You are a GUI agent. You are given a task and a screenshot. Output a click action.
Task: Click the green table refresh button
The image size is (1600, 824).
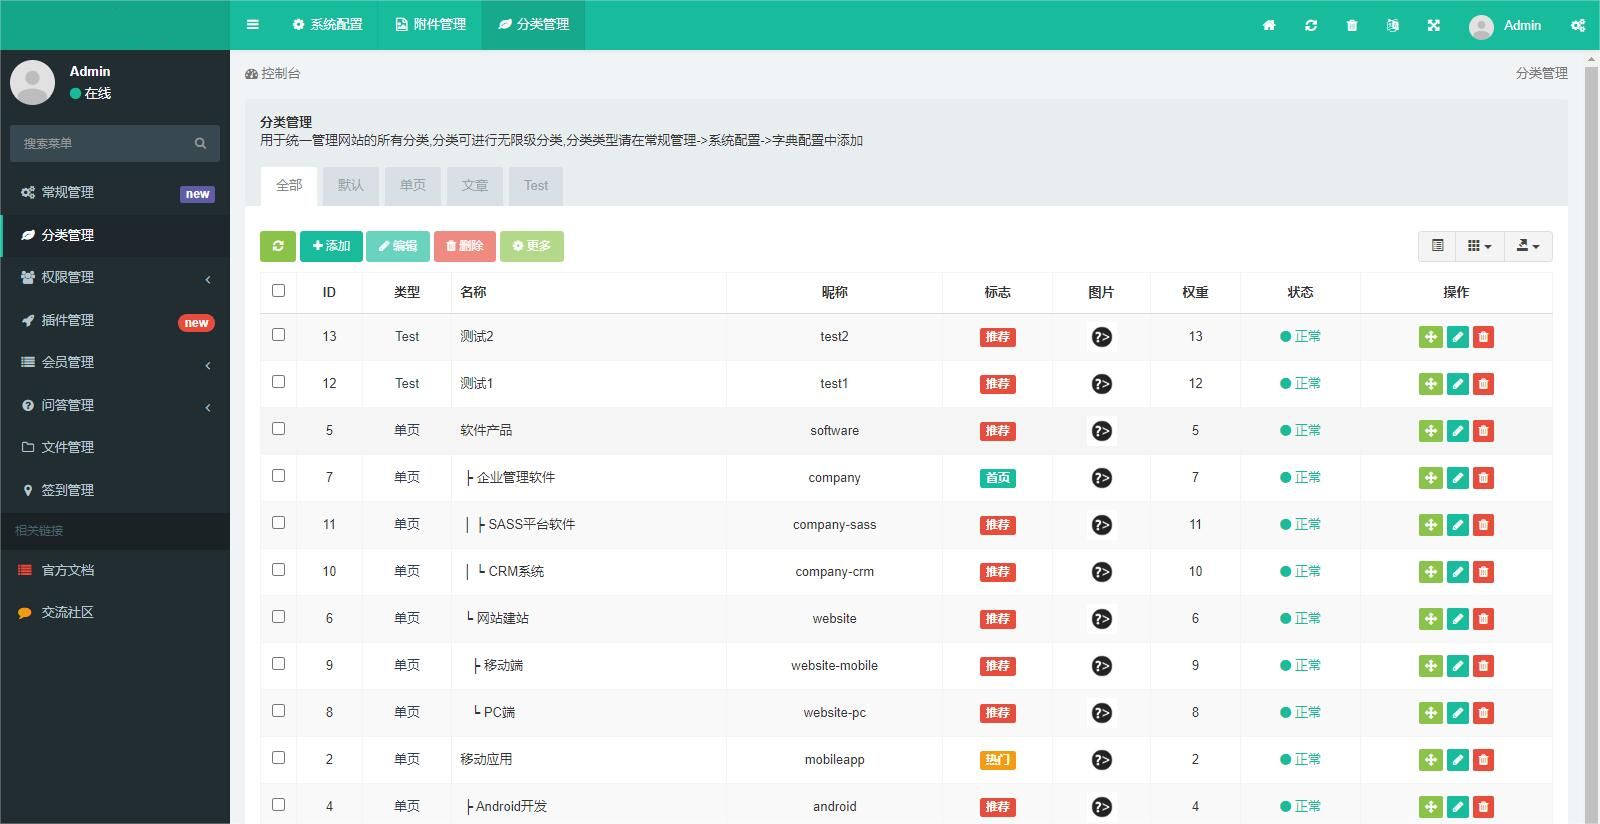[278, 246]
